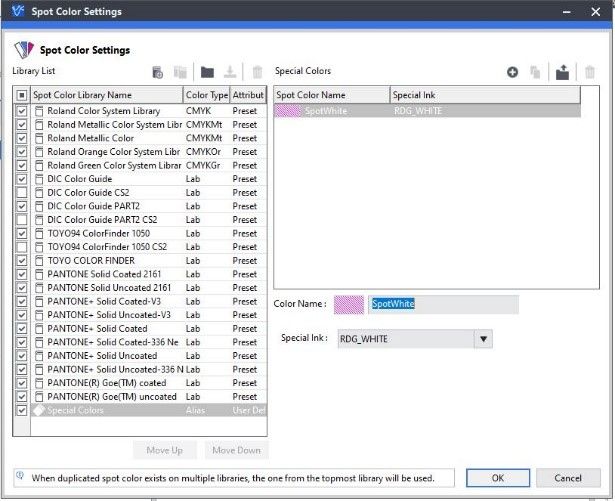Screen dimensions: 615x501
Task: Click the Cancel button
Action: [x=568, y=478]
